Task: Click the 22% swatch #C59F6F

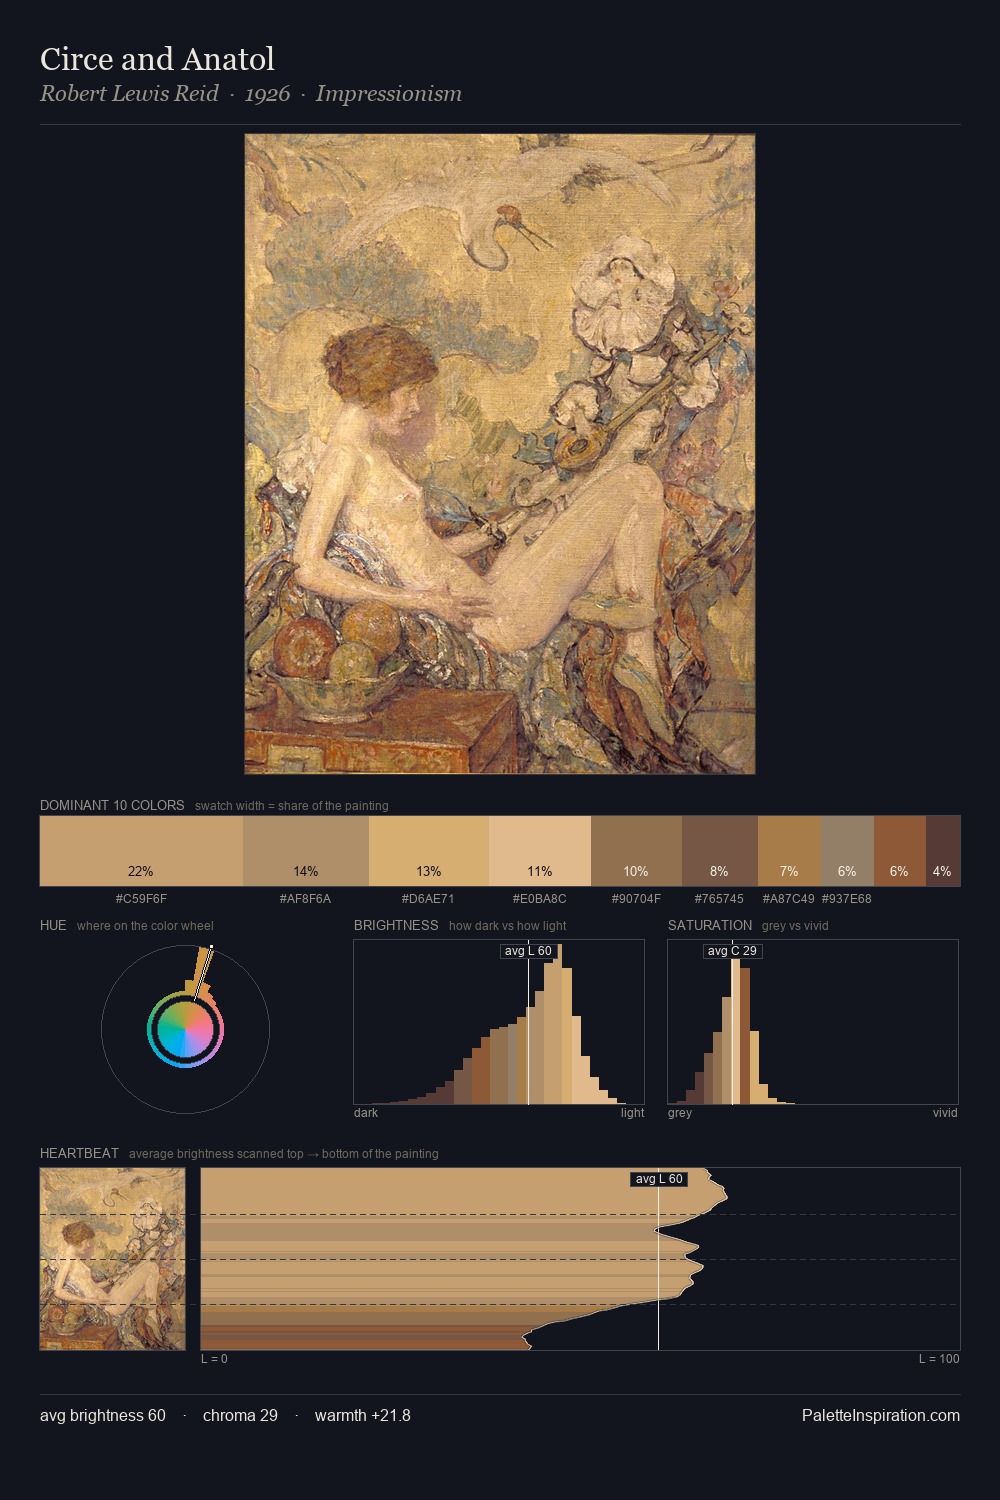Action: pos(141,851)
